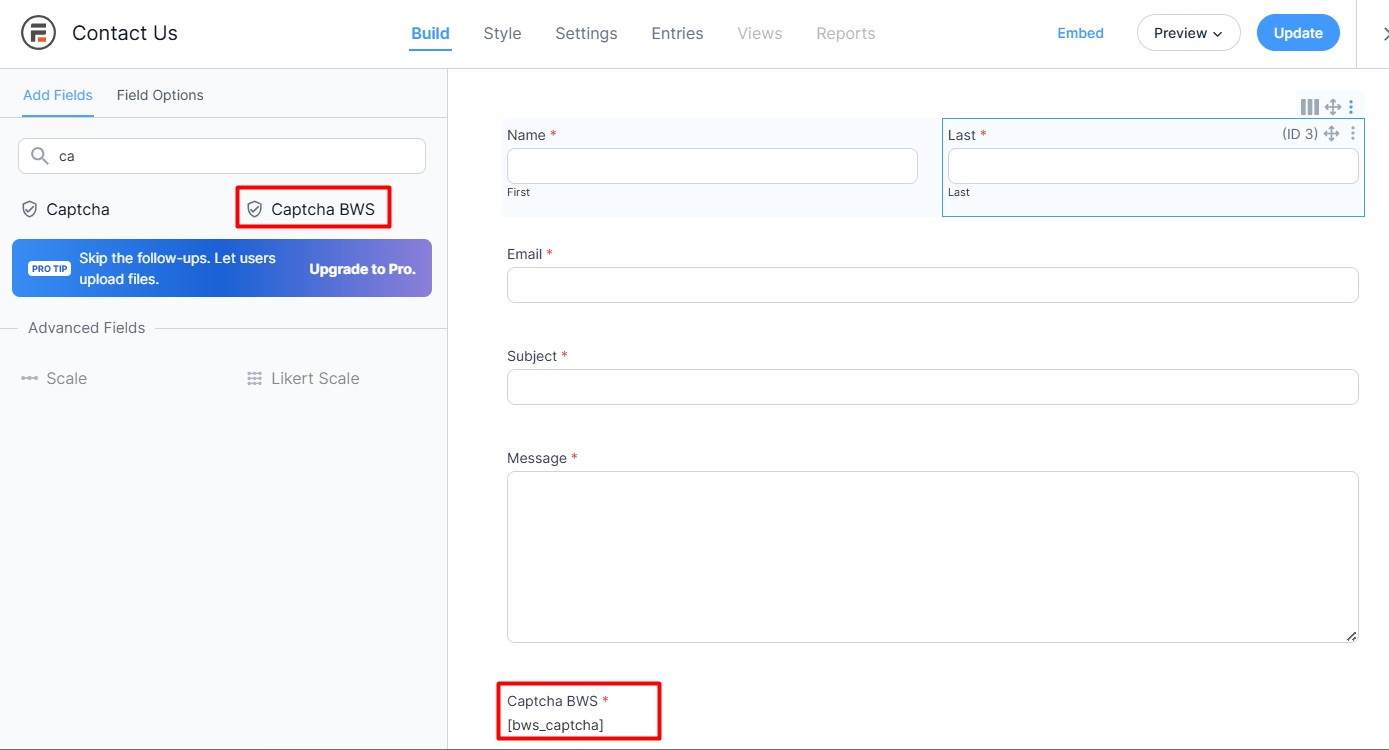Open the Preview dropdown
Viewport: 1389px width, 750px height.
click(1188, 32)
